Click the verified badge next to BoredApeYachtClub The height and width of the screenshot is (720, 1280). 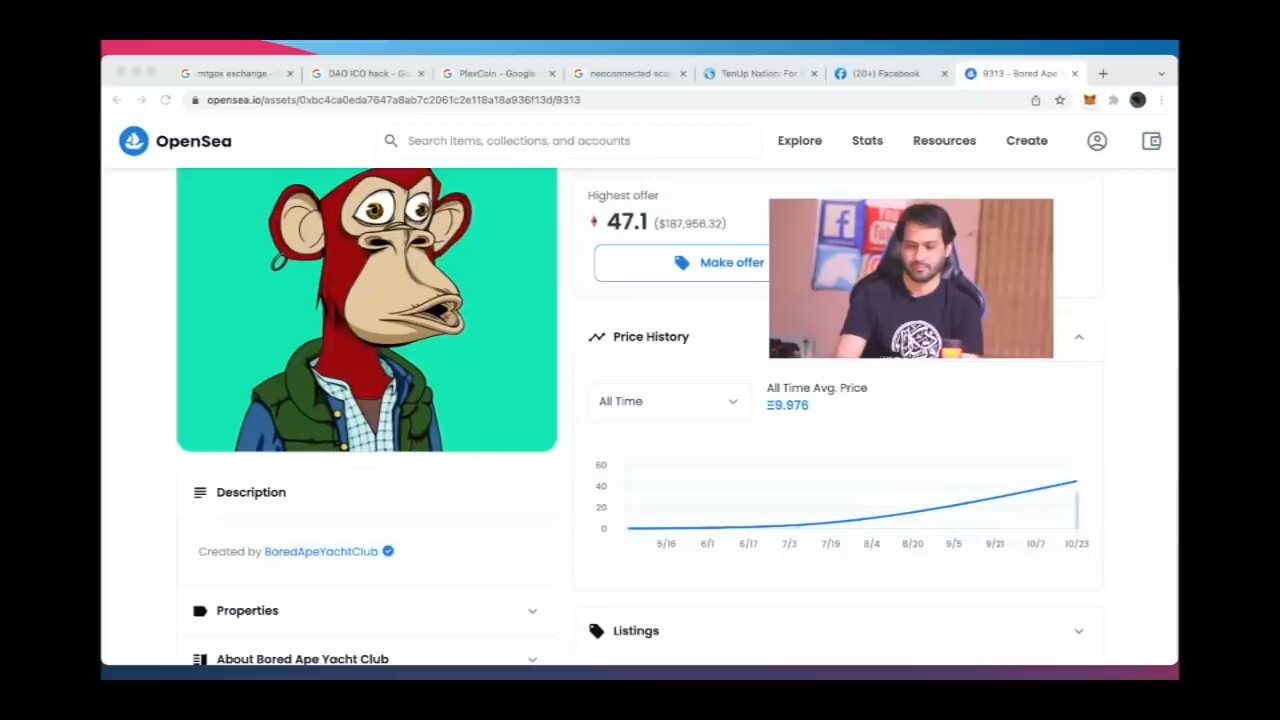(x=388, y=551)
